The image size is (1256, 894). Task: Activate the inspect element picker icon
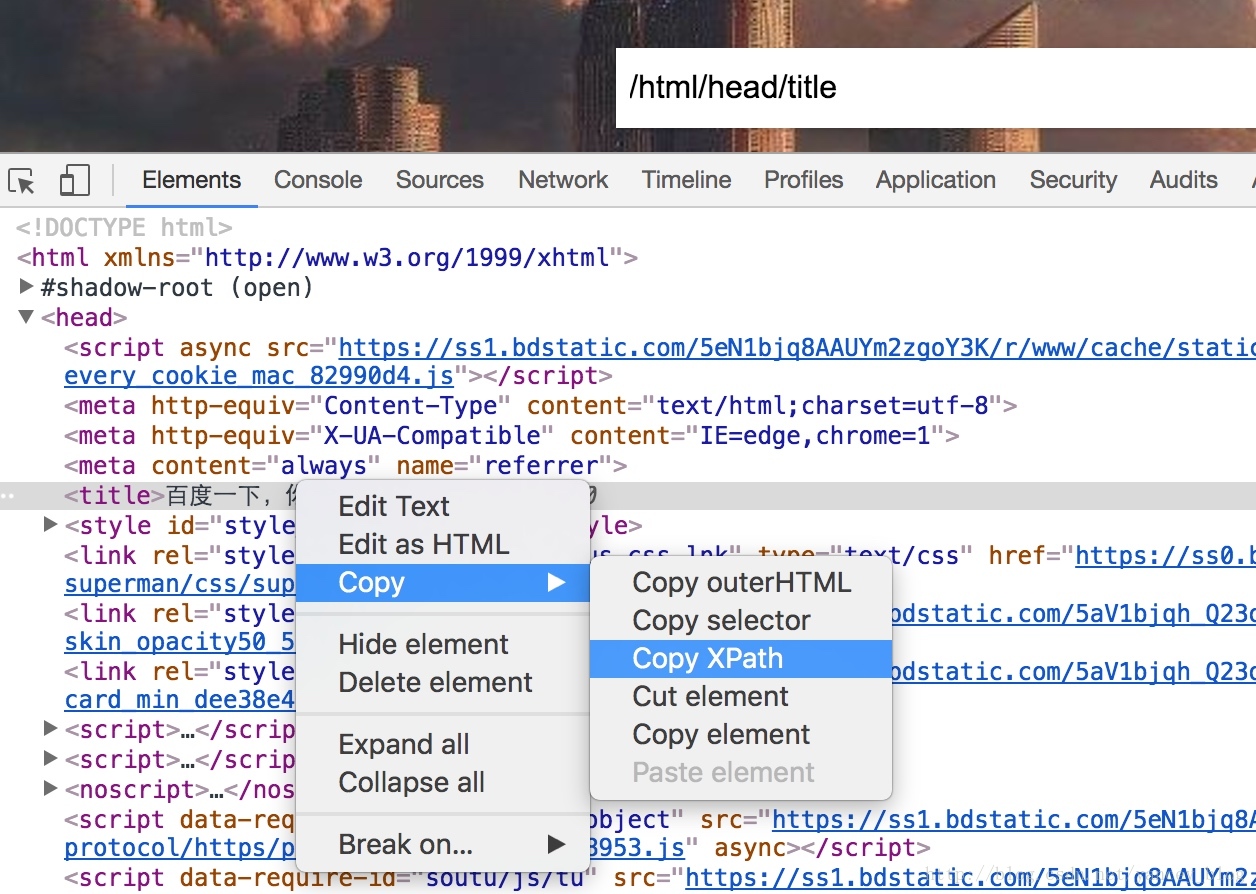[22, 181]
